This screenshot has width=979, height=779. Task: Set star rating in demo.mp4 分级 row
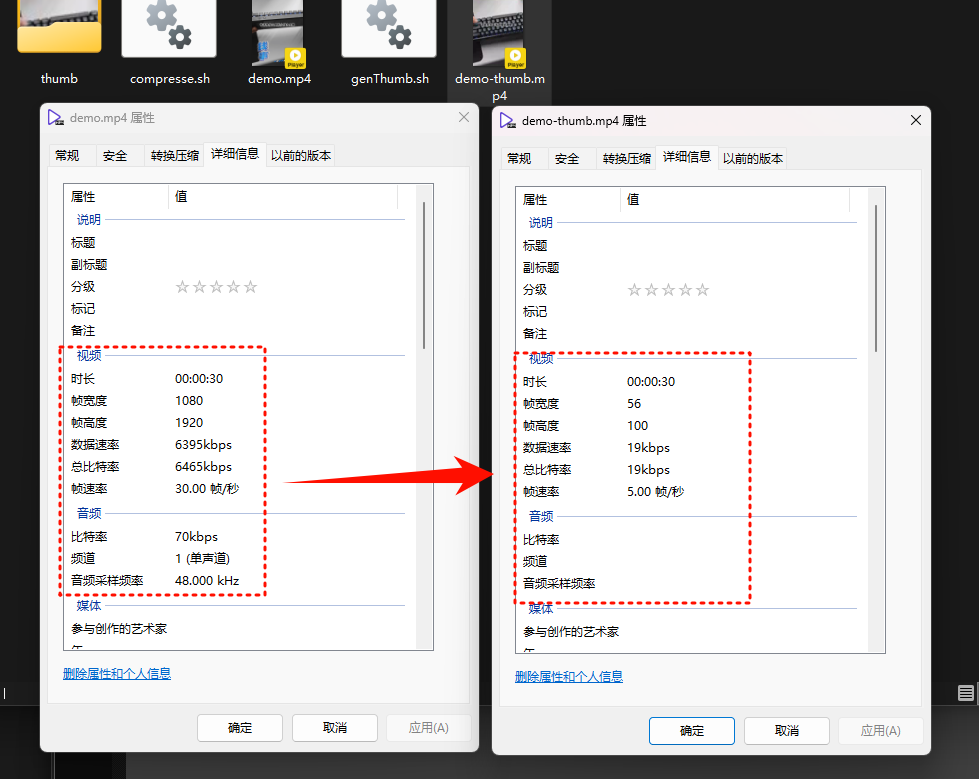coord(216,287)
